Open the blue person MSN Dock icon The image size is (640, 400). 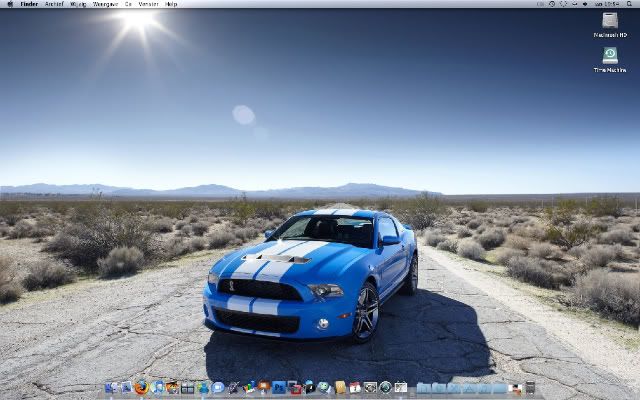tap(203, 387)
